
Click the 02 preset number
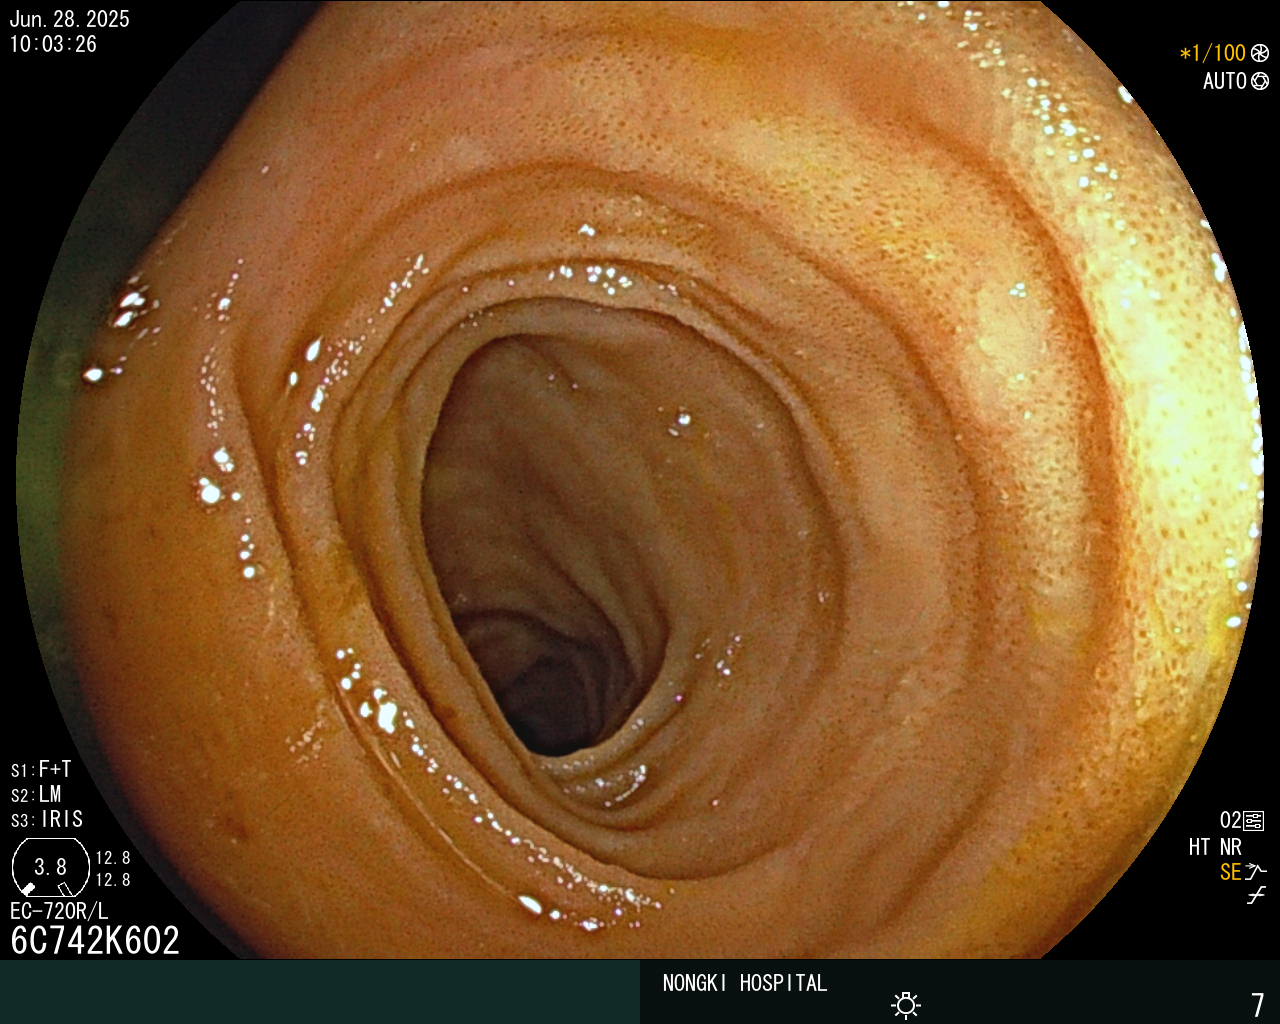(x=1230, y=821)
